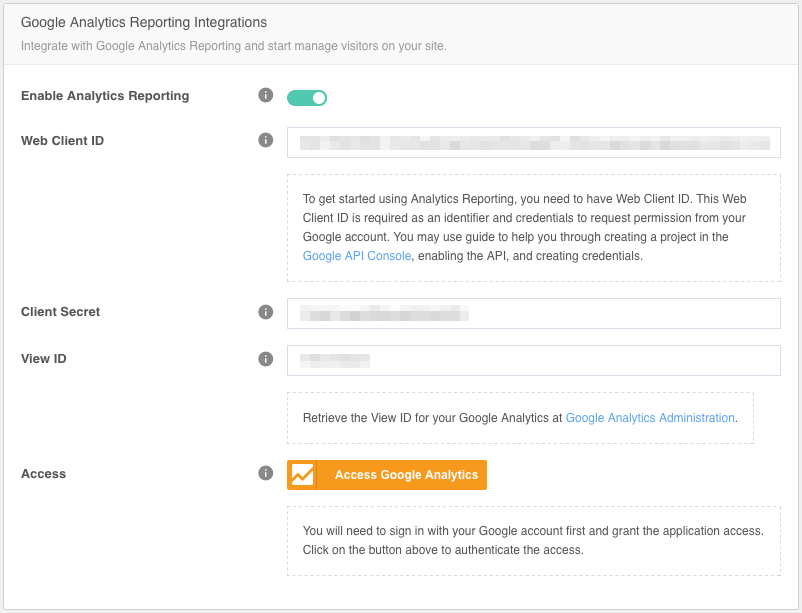Viewport: 802px width, 613px height.
Task: Click info icon beside Access label
Action: pyautogui.click(x=265, y=473)
